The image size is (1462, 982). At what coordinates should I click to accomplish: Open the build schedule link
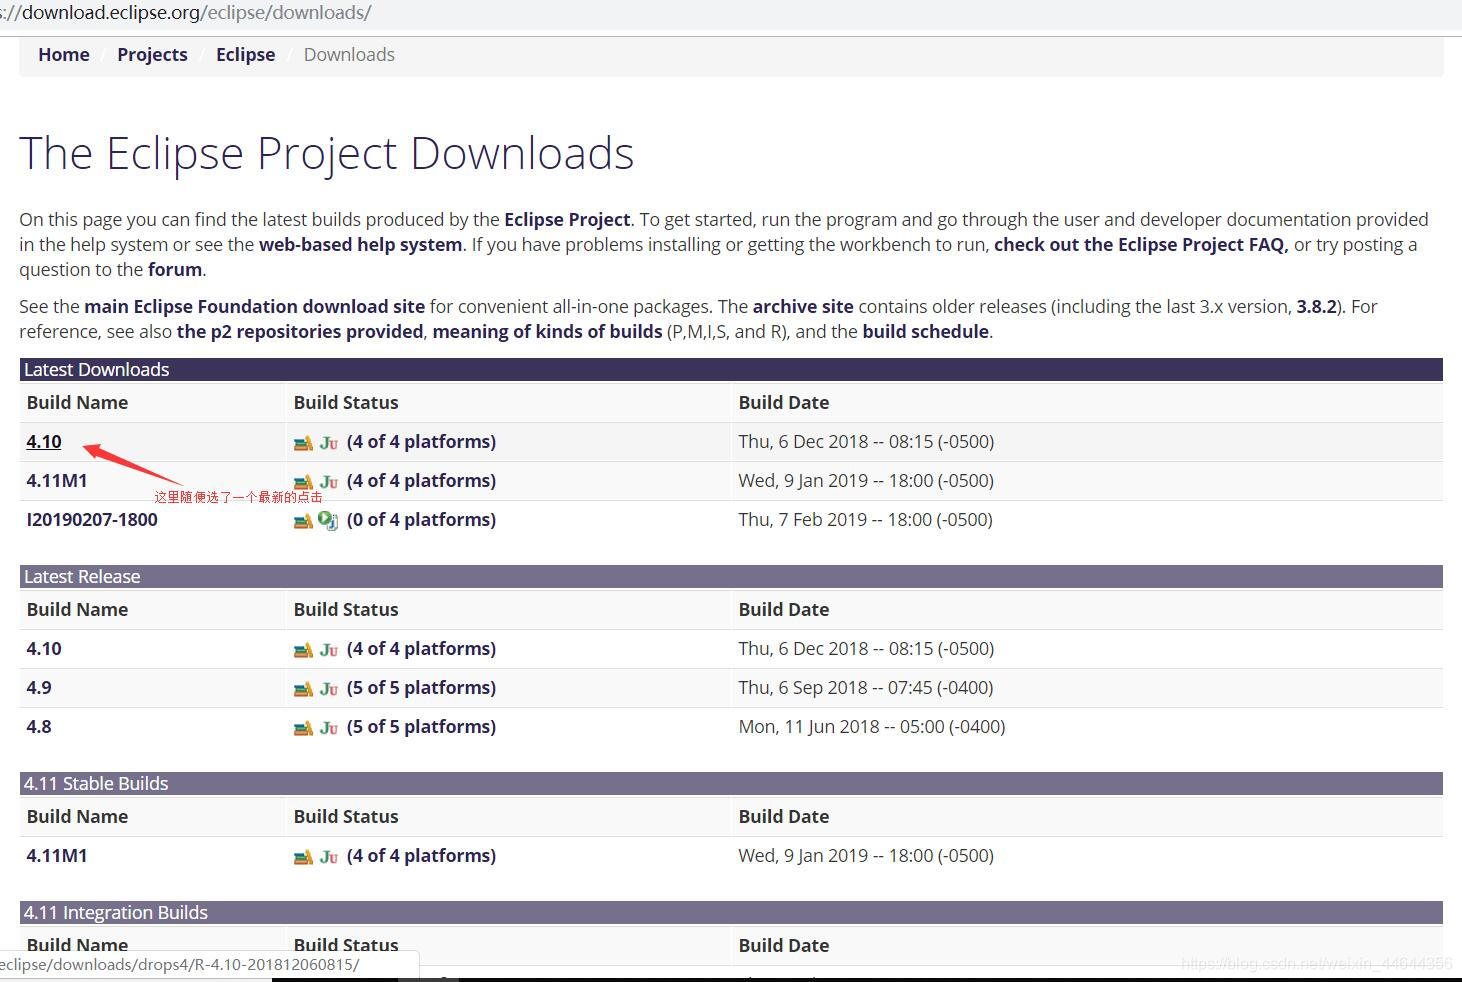pyautogui.click(x=926, y=331)
